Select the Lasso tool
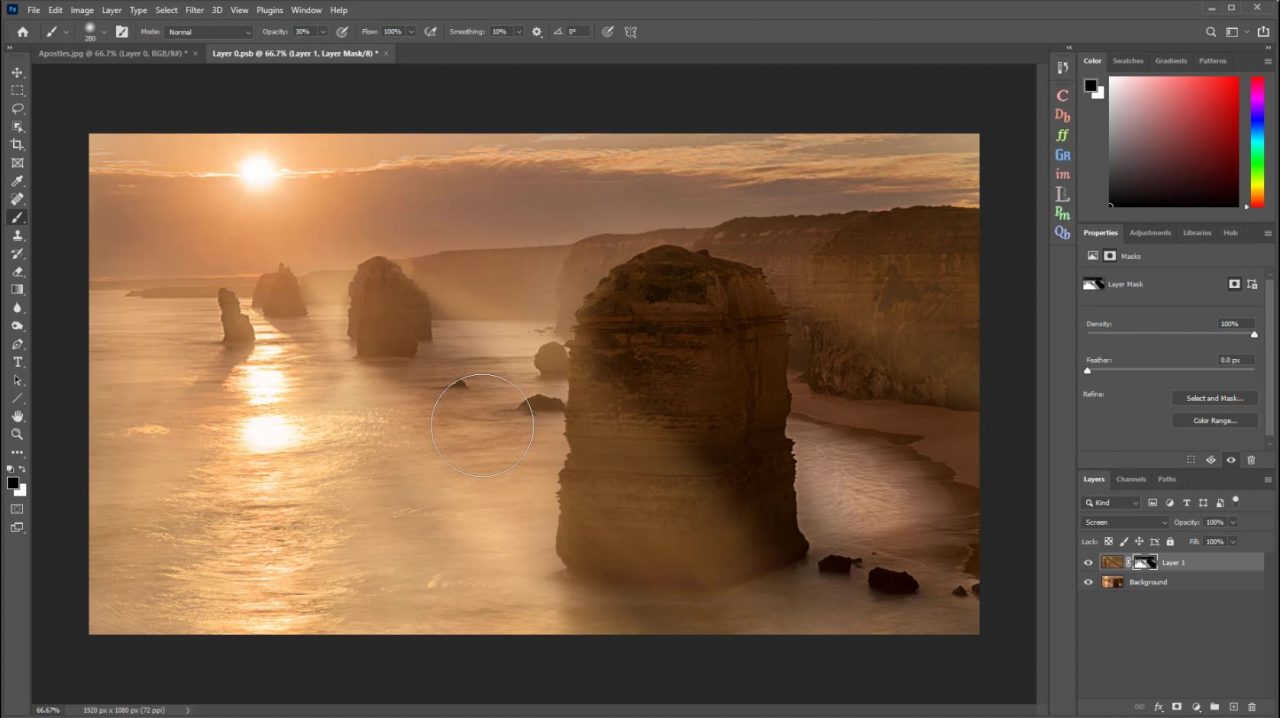 17,108
